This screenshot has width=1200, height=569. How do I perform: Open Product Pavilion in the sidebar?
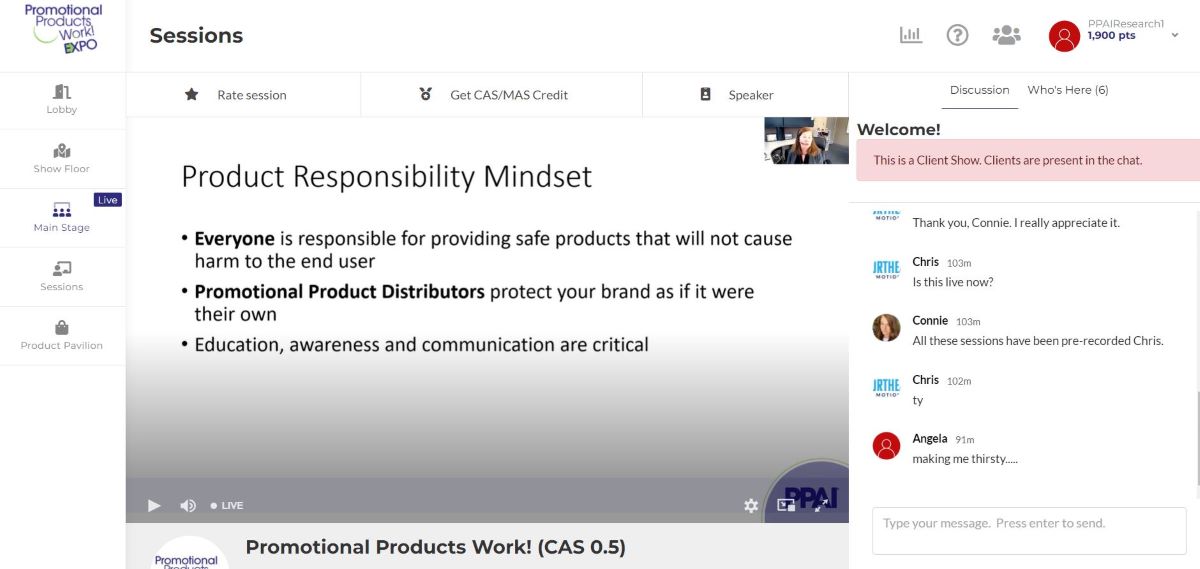[x=62, y=335]
